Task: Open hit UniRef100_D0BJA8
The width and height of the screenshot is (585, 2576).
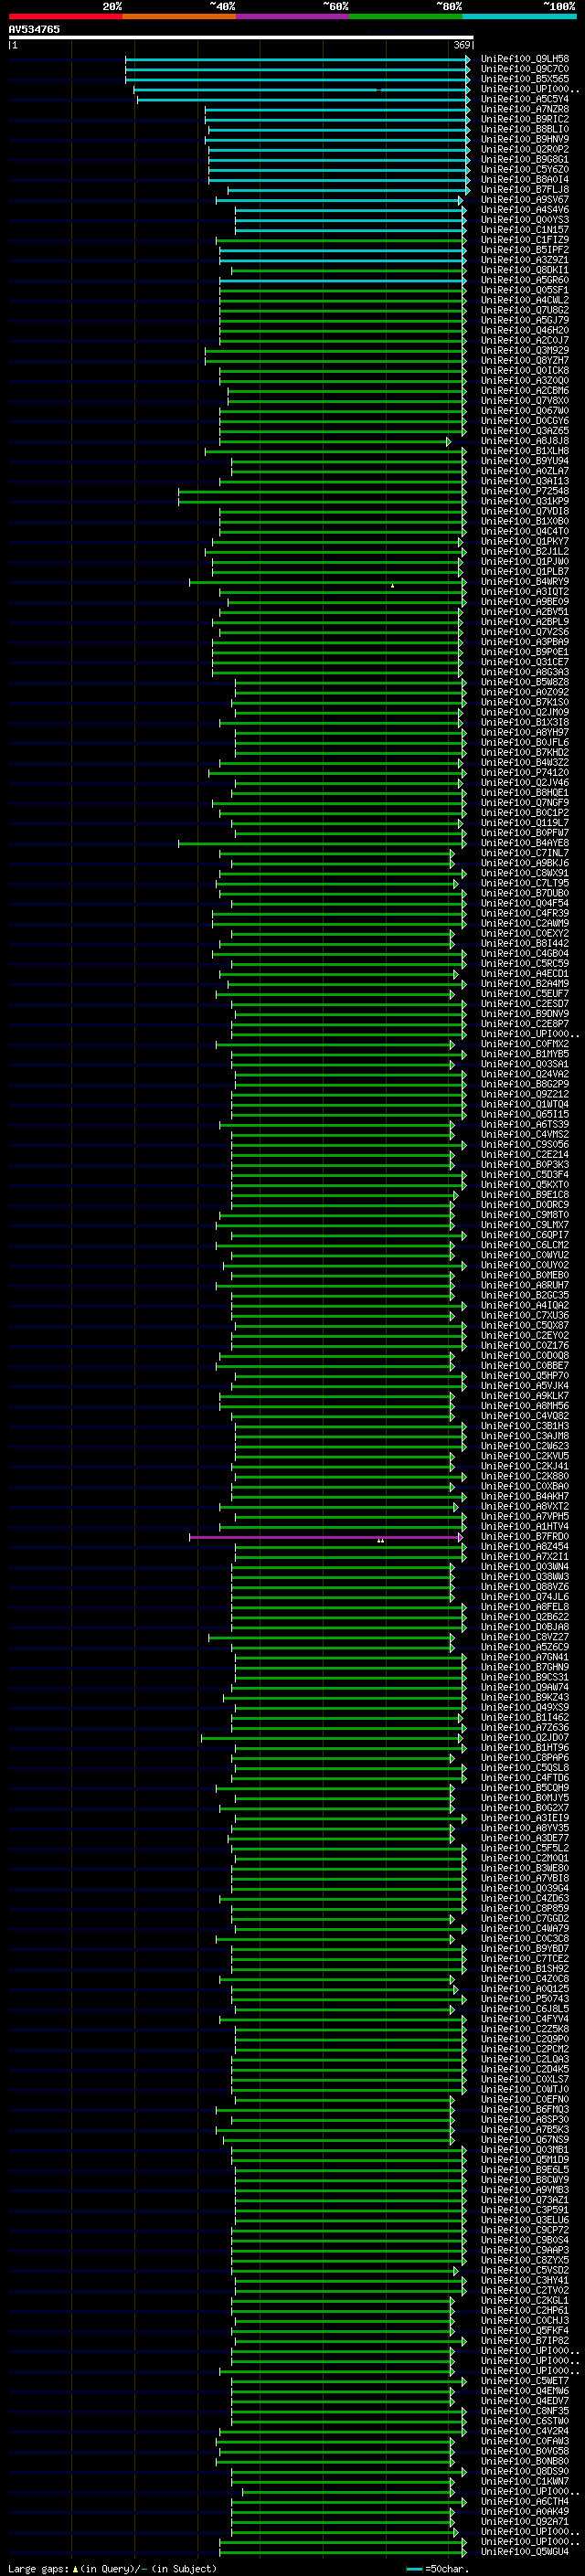Action: pyautogui.click(x=525, y=1626)
